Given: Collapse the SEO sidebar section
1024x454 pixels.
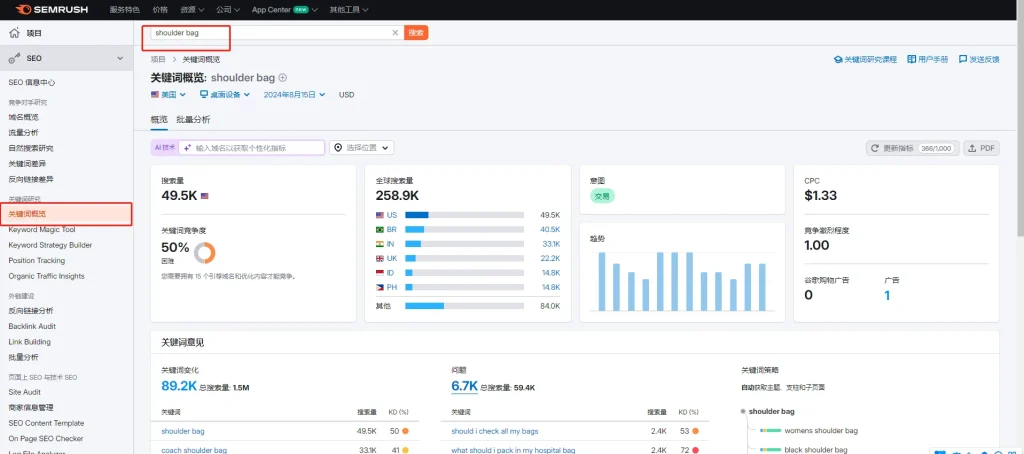Looking at the screenshot, I should [120, 59].
